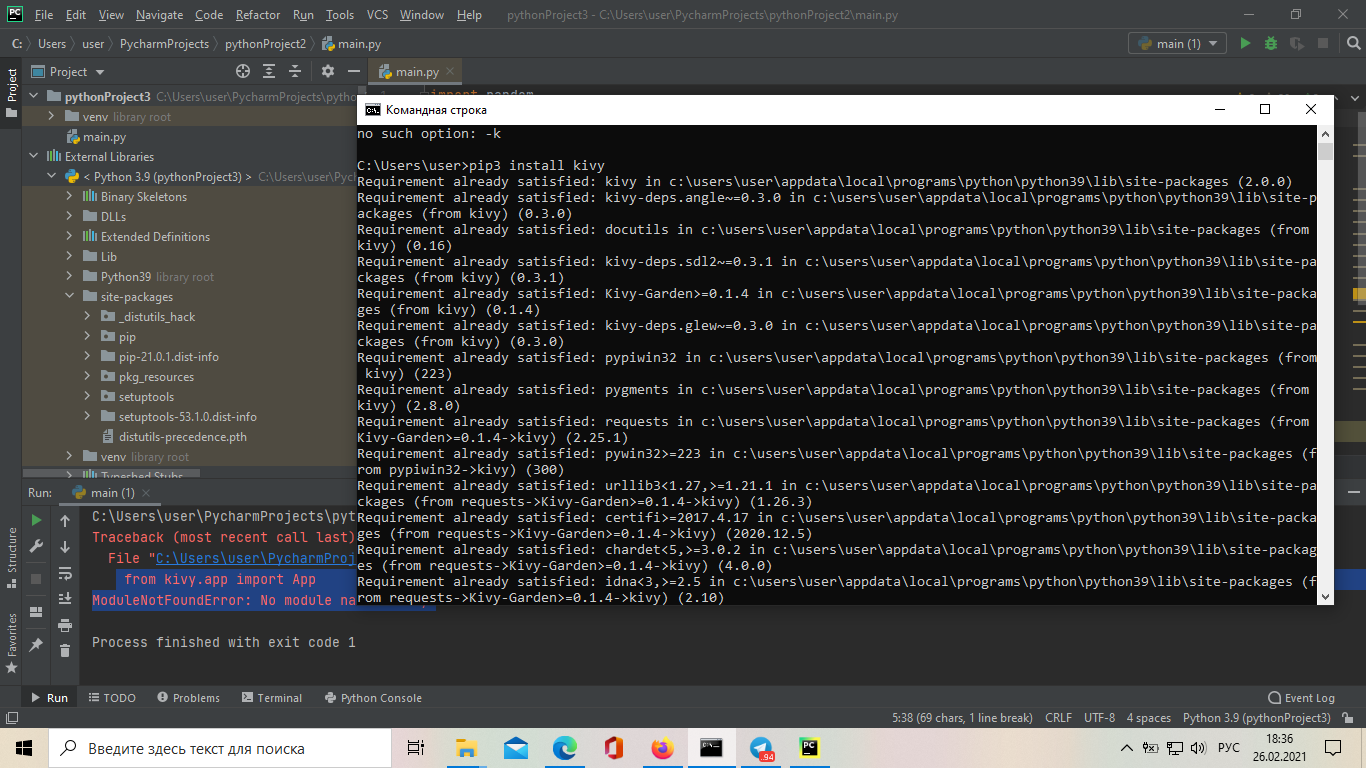Click the Python 3.9 (pythonProject3) interpreter status

pos(1256,718)
